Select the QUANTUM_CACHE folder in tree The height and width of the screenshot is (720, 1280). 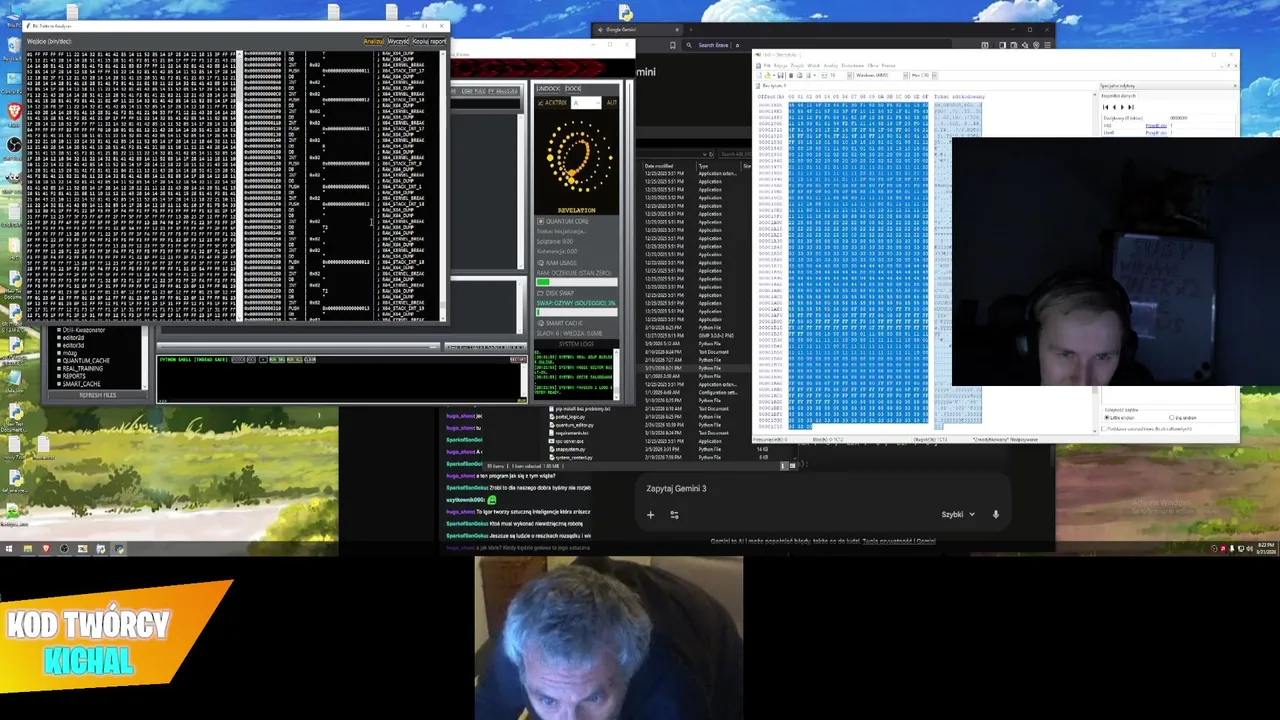tap(86, 360)
